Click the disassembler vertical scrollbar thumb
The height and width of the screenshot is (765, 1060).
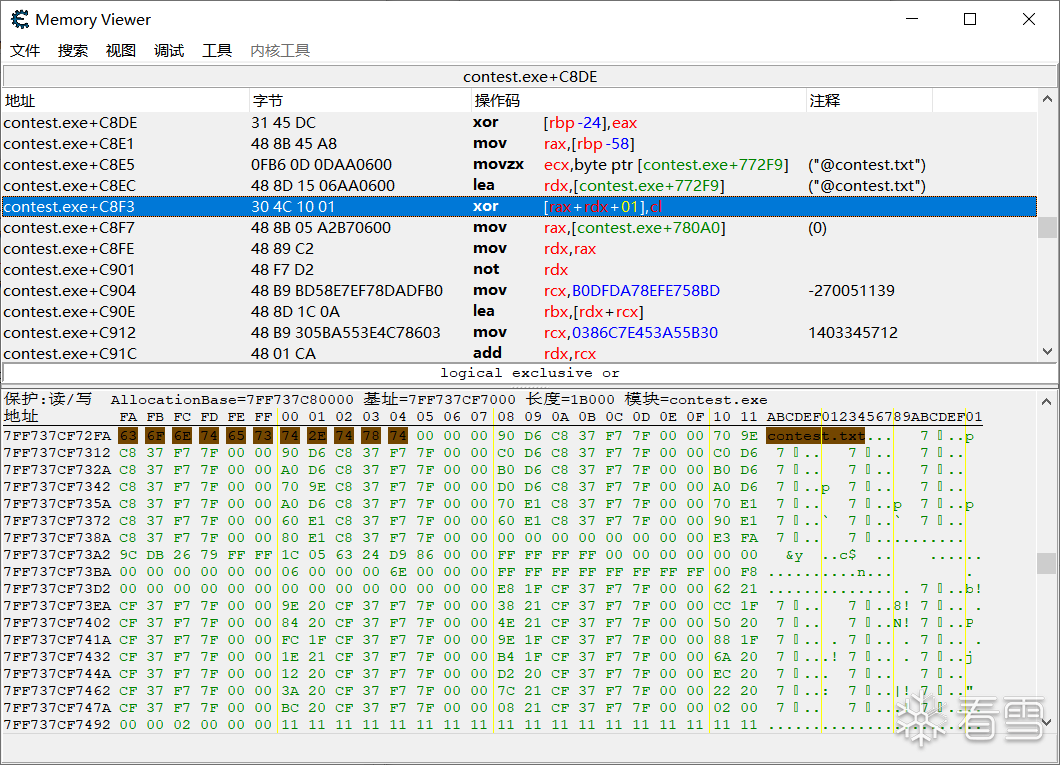[1047, 228]
